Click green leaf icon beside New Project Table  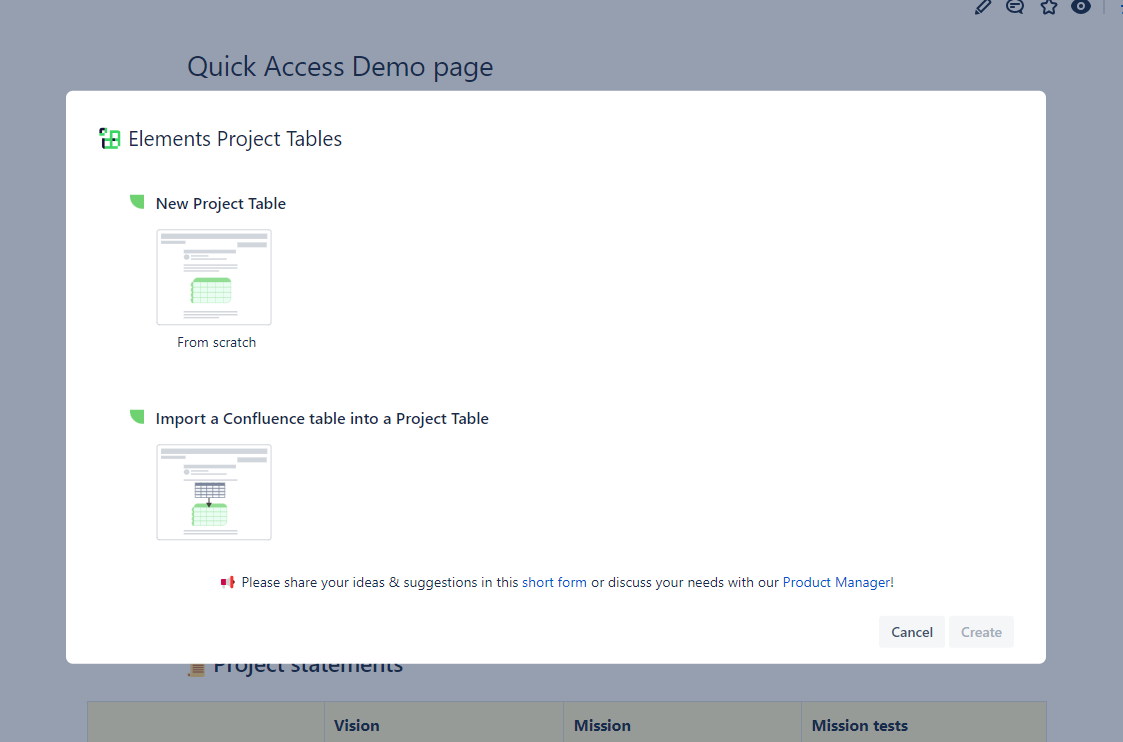pyautogui.click(x=137, y=202)
